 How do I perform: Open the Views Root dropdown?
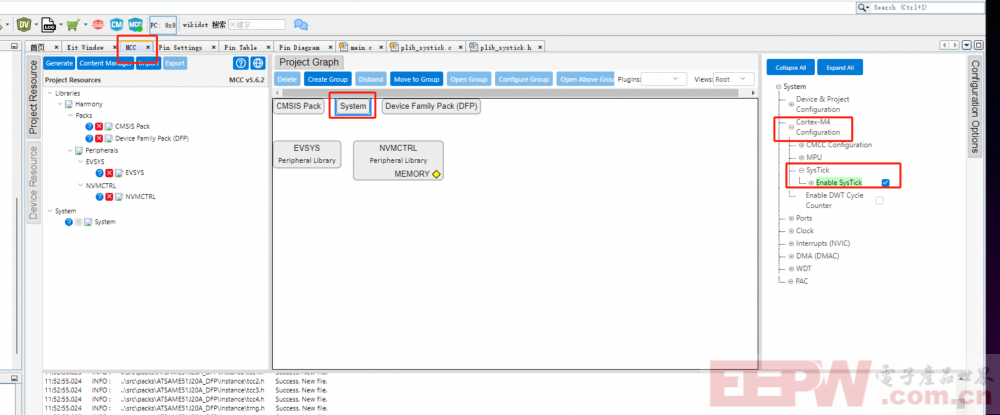tap(733, 79)
